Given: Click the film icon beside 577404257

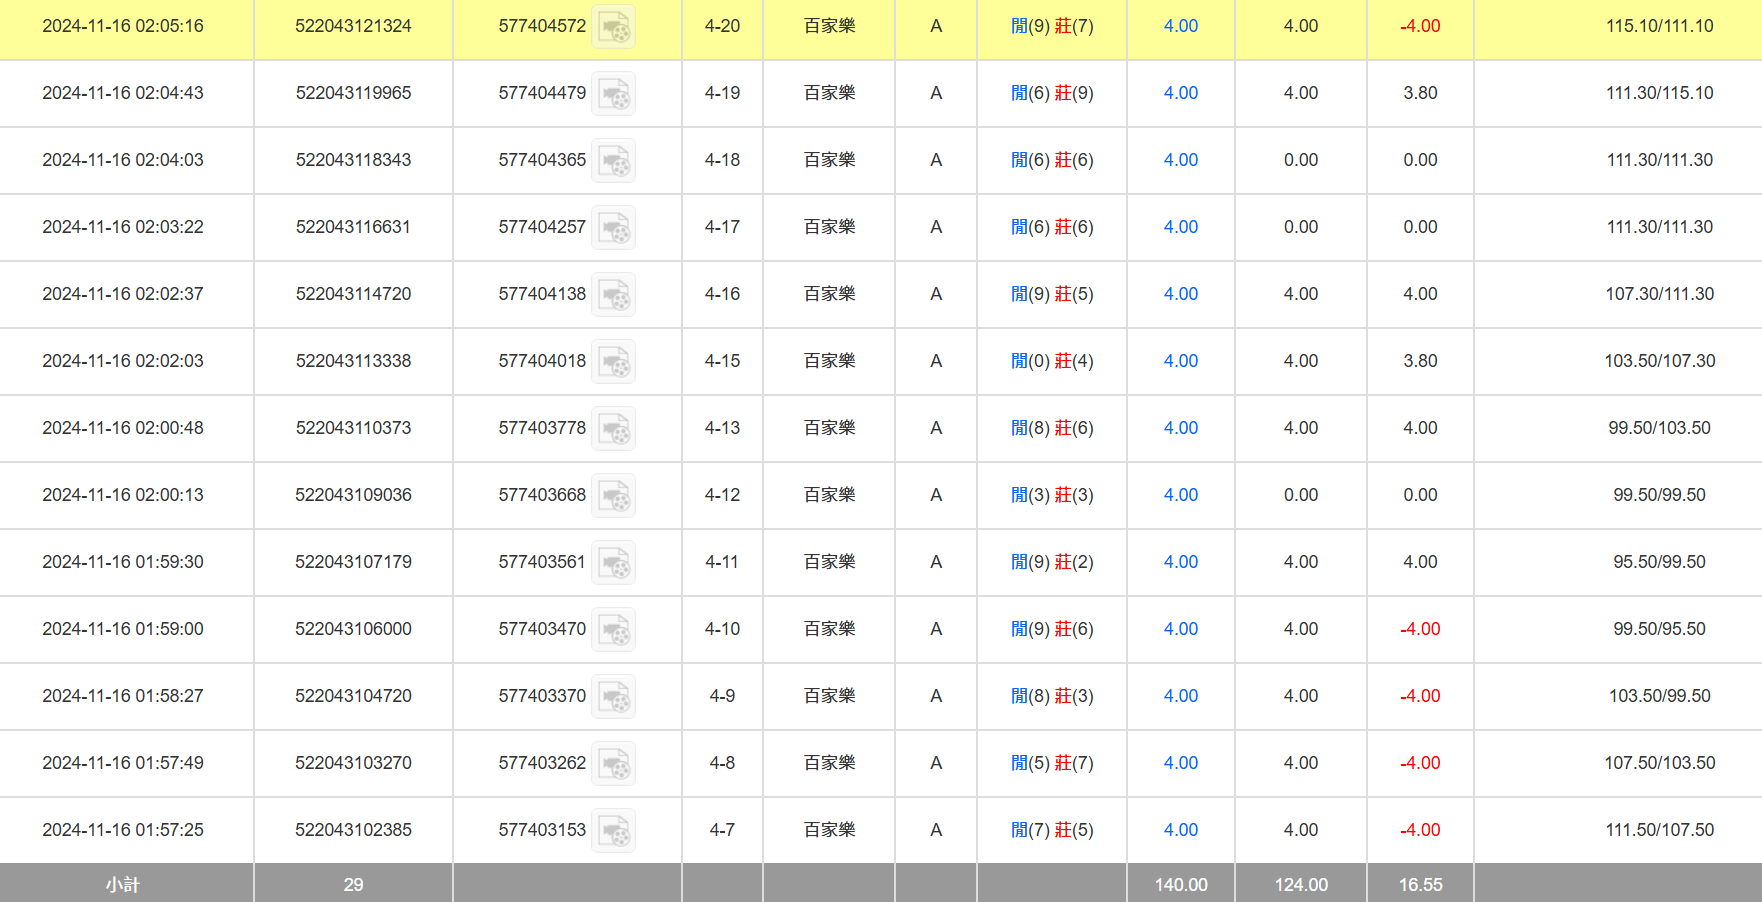Looking at the screenshot, I should coord(613,228).
